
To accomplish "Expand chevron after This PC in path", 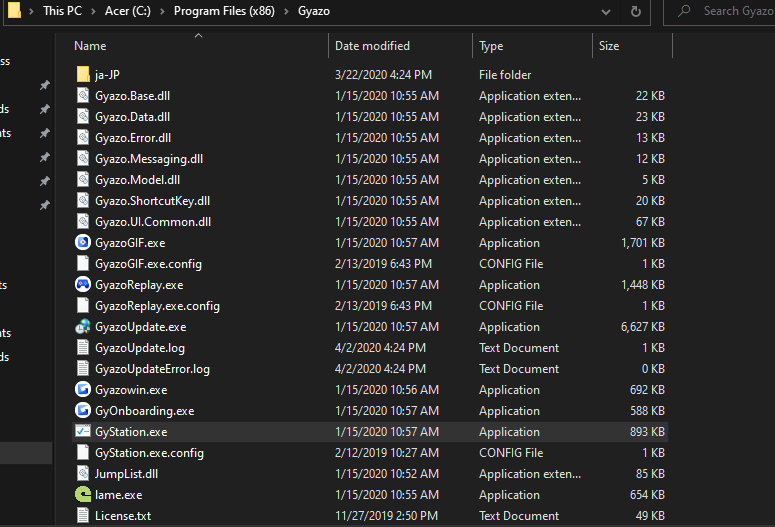I will click(93, 11).
